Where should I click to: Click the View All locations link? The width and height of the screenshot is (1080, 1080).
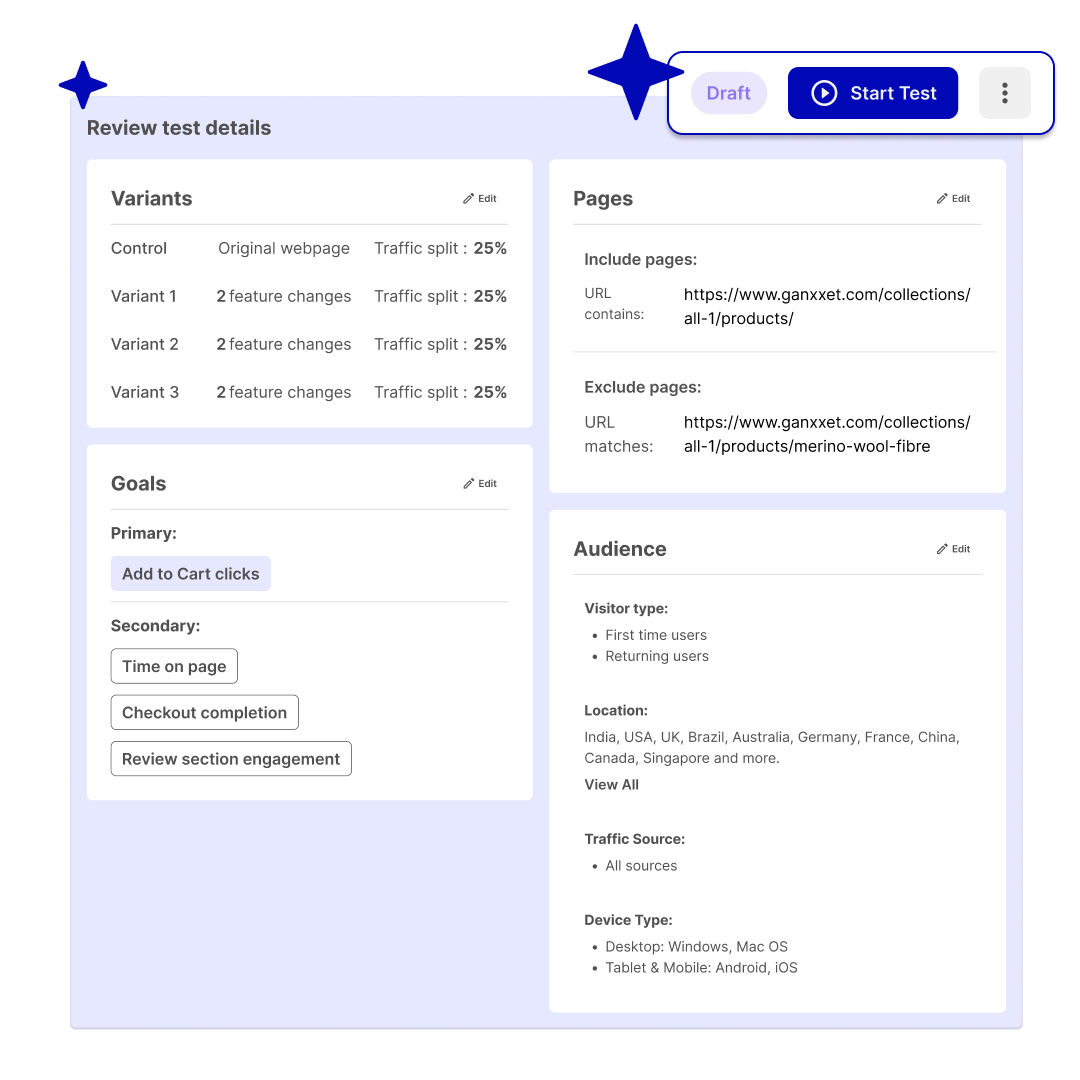coord(611,784)
